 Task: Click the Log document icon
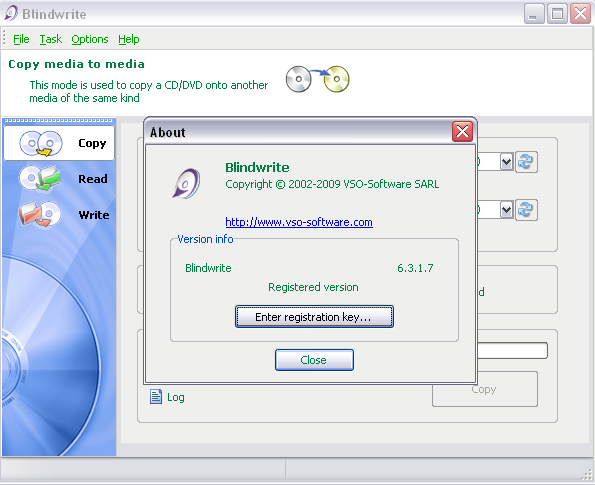[x=156, y=397]
